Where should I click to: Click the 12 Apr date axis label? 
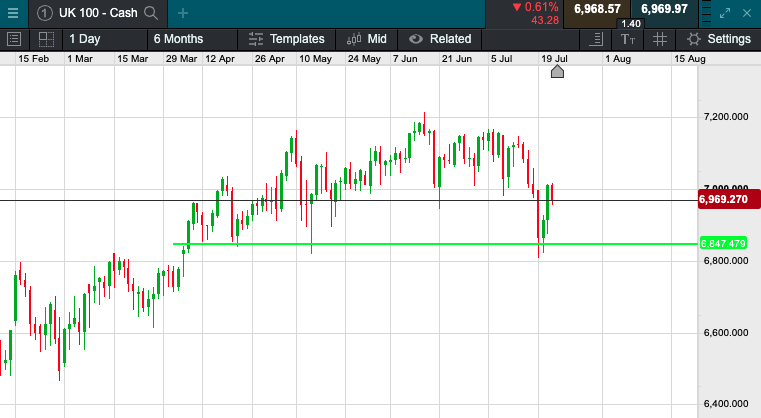pyautogui.click(x=220, y=59)
